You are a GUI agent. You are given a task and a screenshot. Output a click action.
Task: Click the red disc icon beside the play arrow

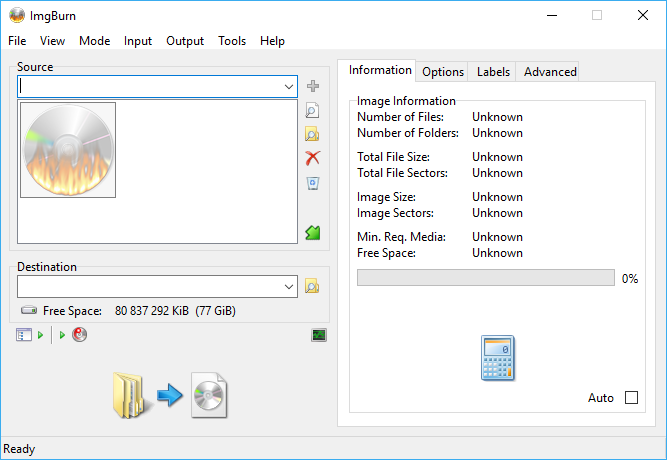[x=80, y=335]
